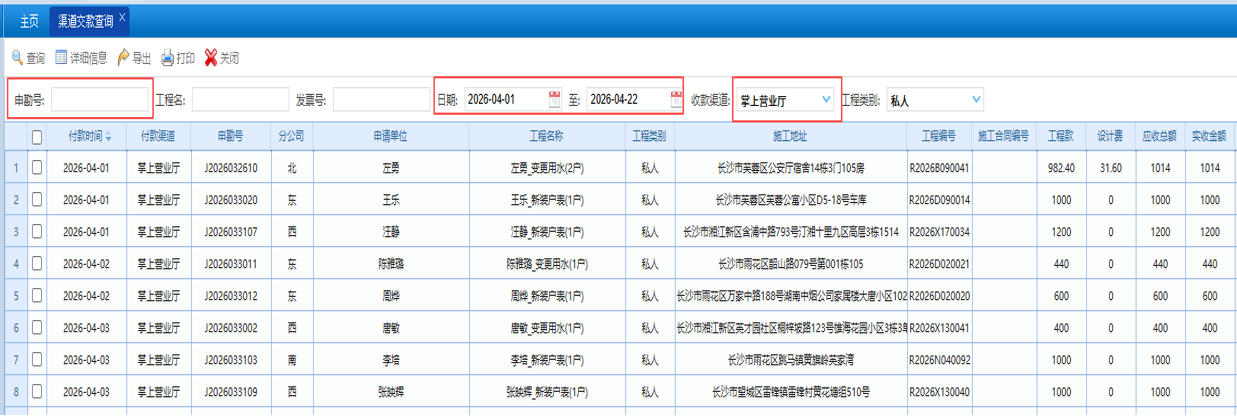The width and height of the screenshot is (1237, 416).
Task: Click into the 工程名 input field
Action: pyautogui.click(x=240, y=100)
